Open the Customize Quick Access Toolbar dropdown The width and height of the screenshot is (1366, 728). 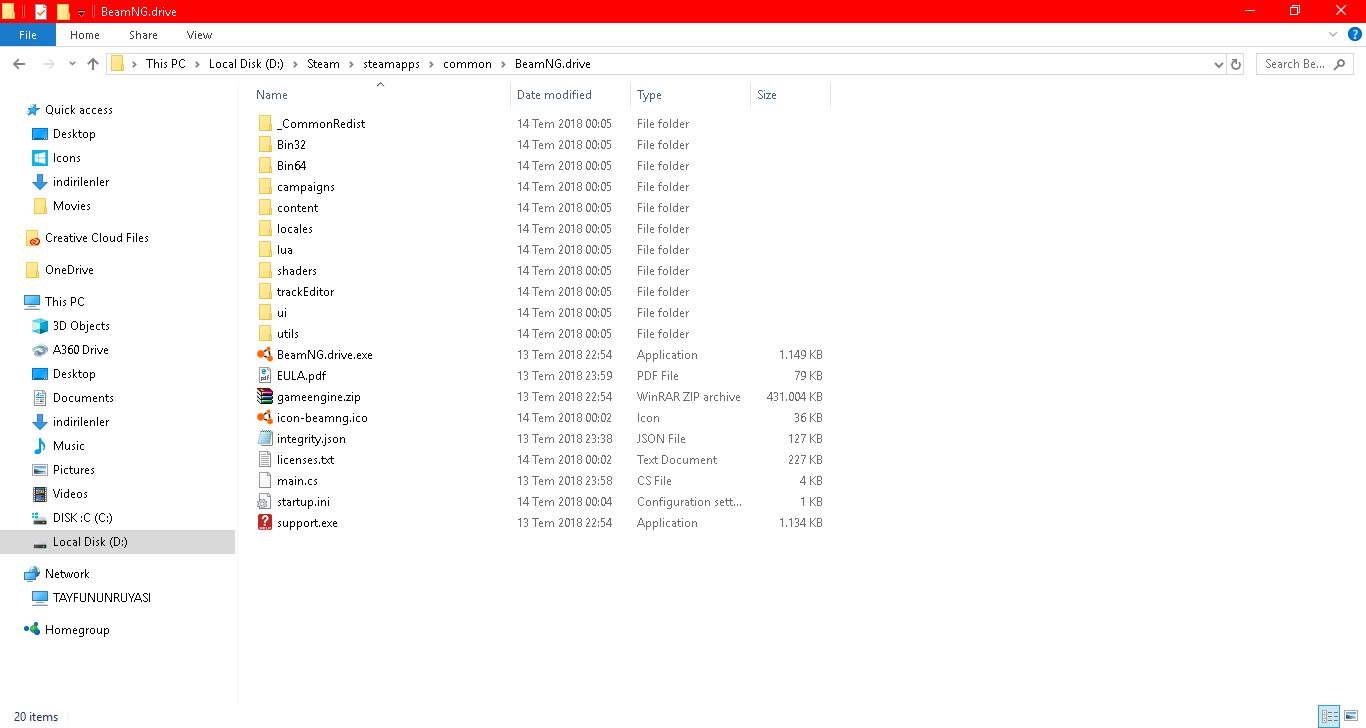tap(81, 12)
